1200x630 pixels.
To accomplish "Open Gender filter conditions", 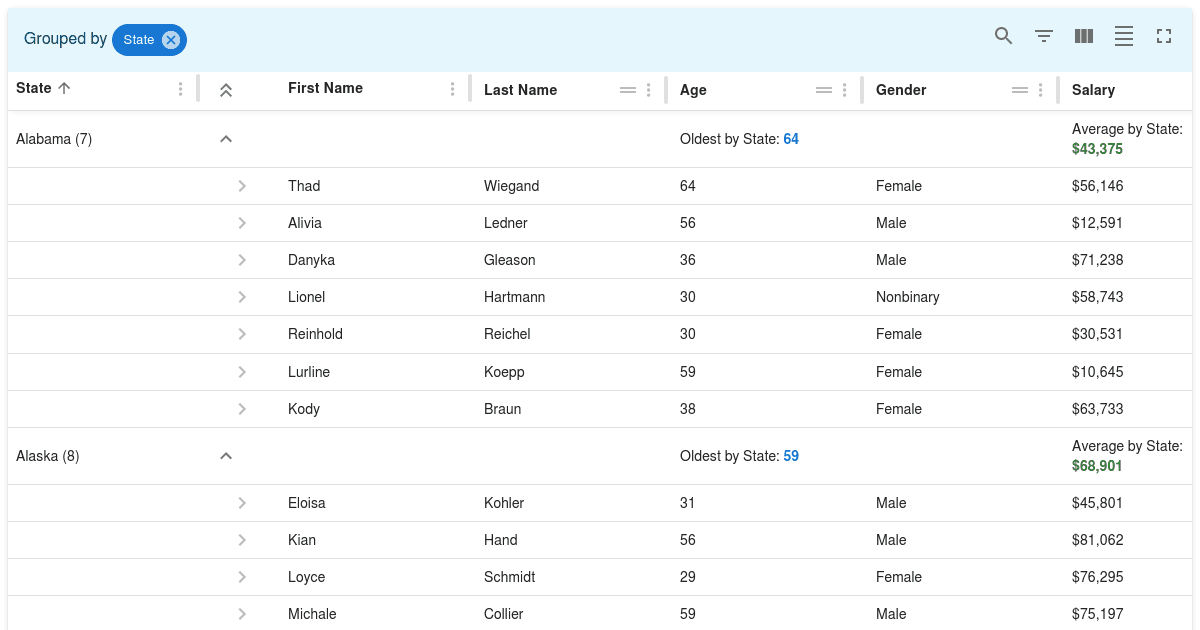I will point(1019,89).
